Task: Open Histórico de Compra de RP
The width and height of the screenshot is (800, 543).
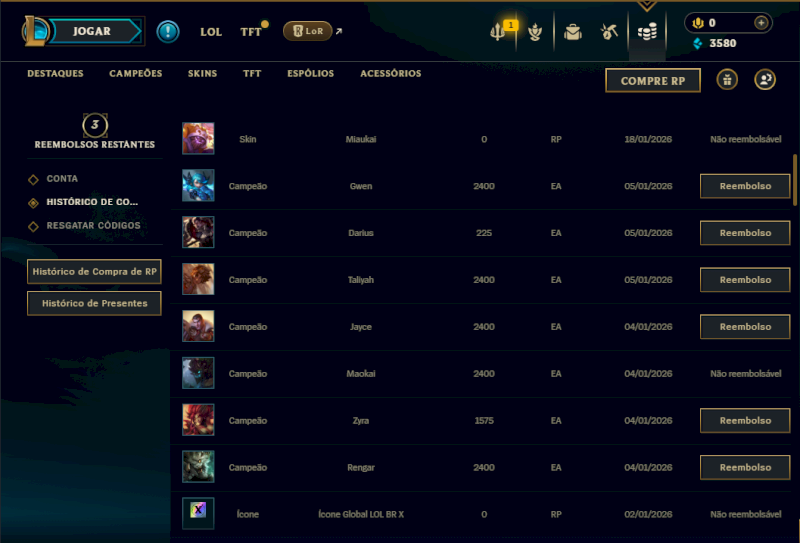Action: [x=94, y=272]
